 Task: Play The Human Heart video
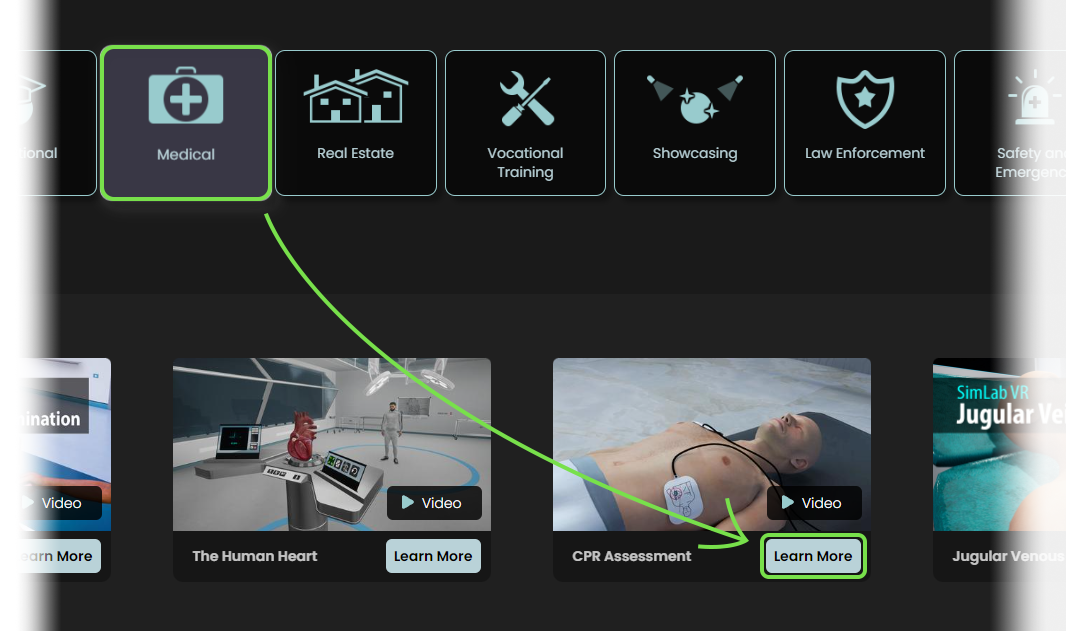pyautogui.click(x=434, y=503)
